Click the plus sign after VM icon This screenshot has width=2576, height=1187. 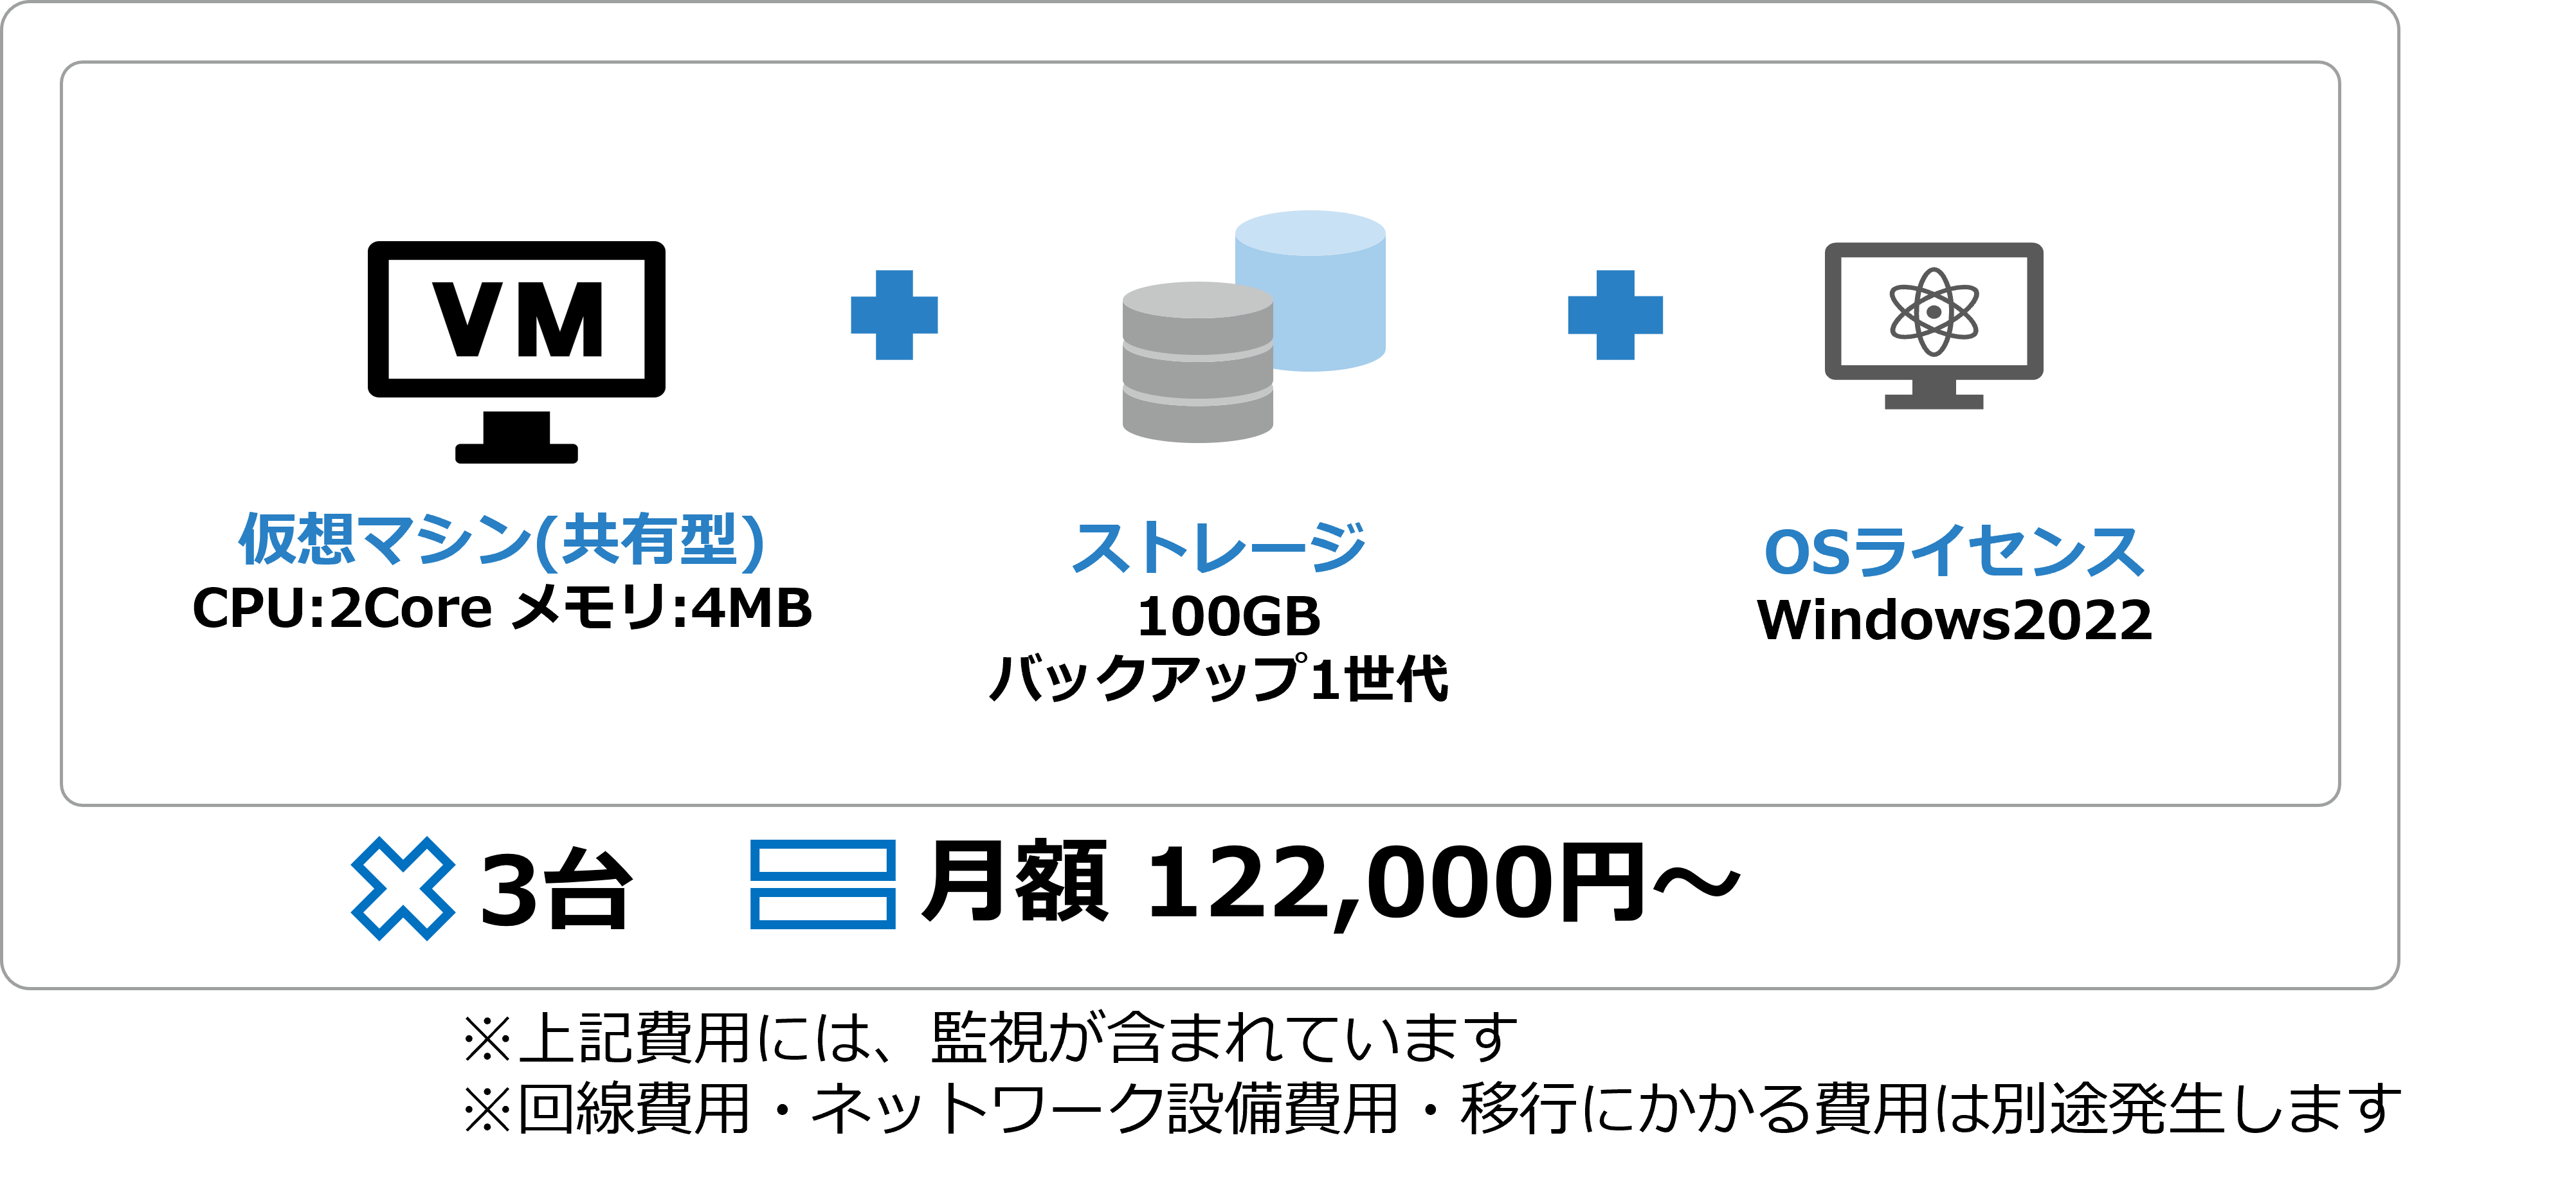tap(894, 315)
